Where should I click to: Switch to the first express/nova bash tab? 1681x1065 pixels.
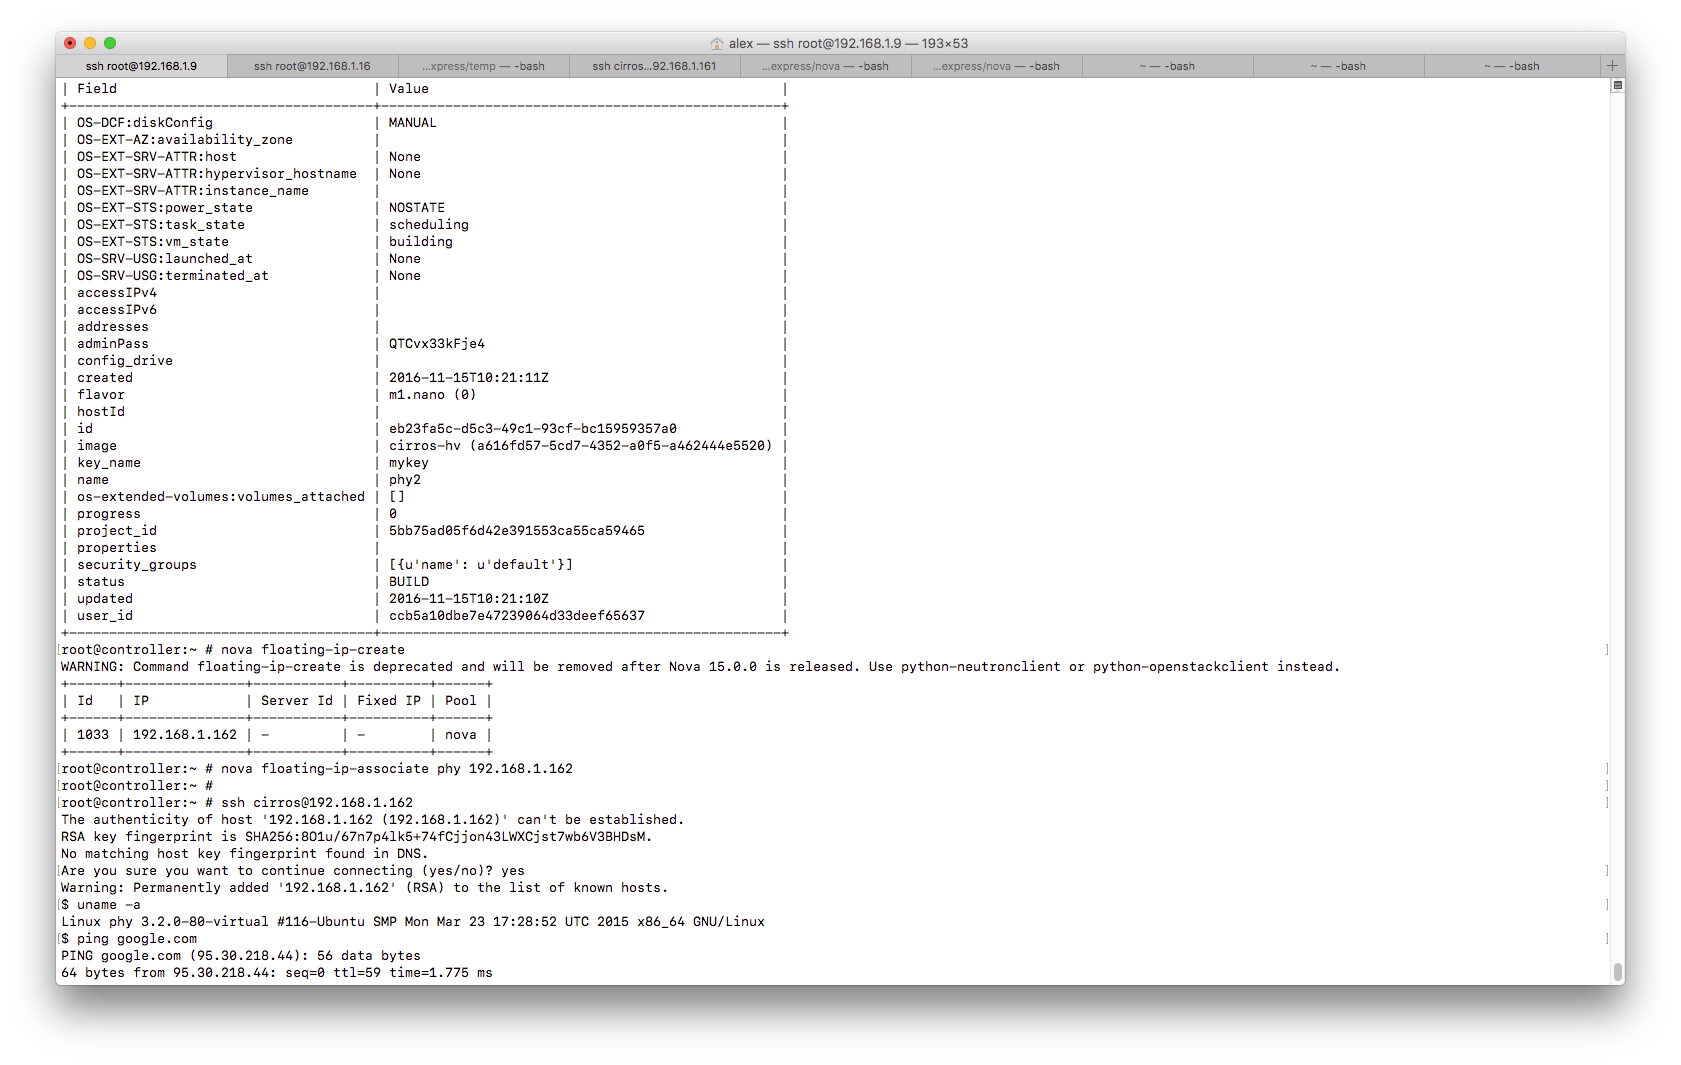coord(826,65)
